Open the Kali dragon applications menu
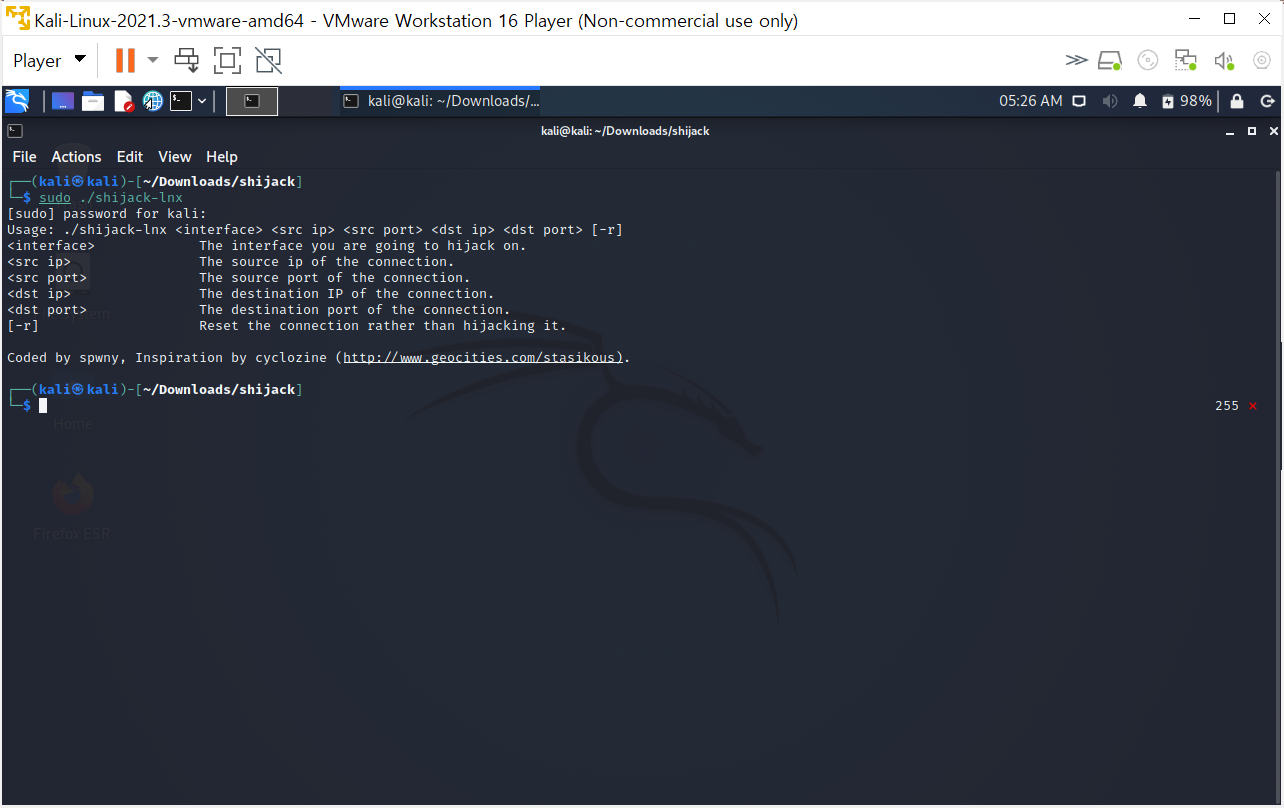 click(17, 101)
